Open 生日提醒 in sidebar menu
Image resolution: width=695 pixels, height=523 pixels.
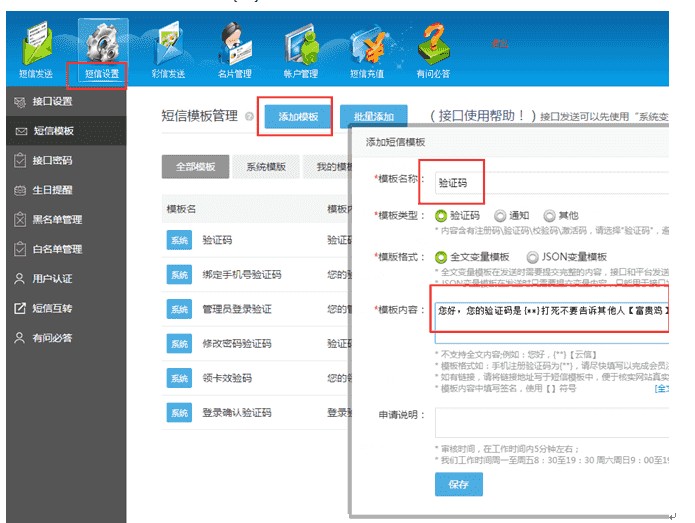tap(52, 190)
